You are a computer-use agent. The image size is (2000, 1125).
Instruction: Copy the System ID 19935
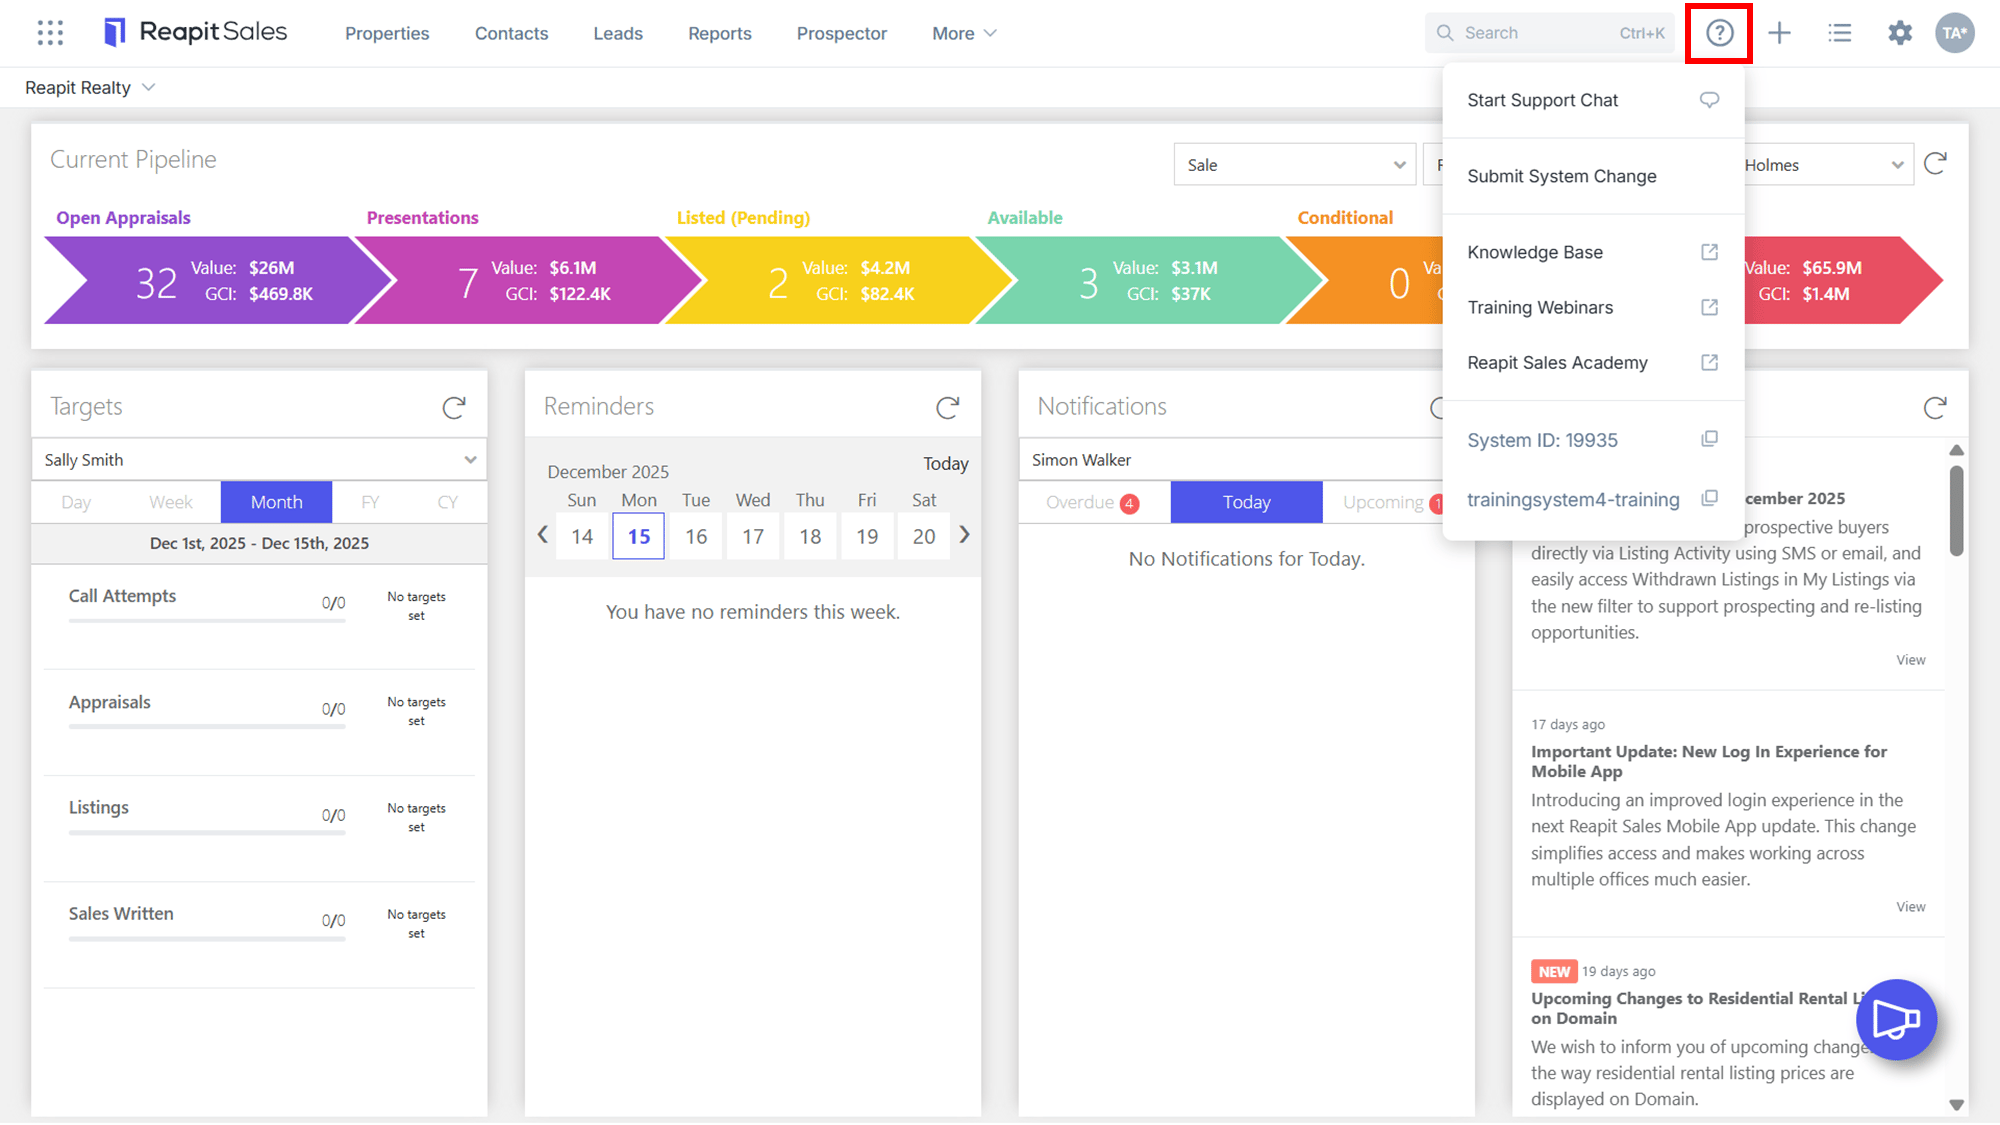(x=1709, y=439)
